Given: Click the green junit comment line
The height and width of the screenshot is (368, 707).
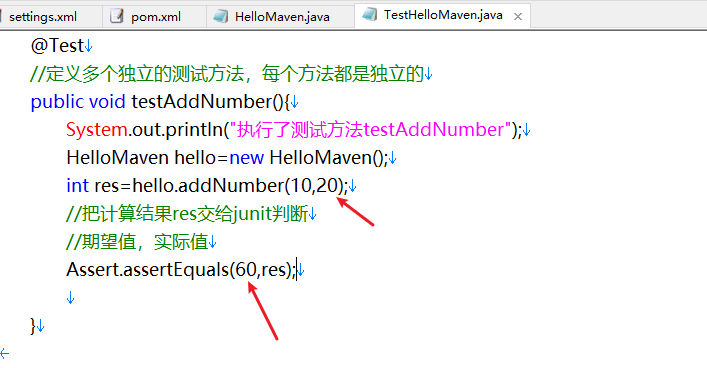Looking at the screenshot, I should coord(187,214).
